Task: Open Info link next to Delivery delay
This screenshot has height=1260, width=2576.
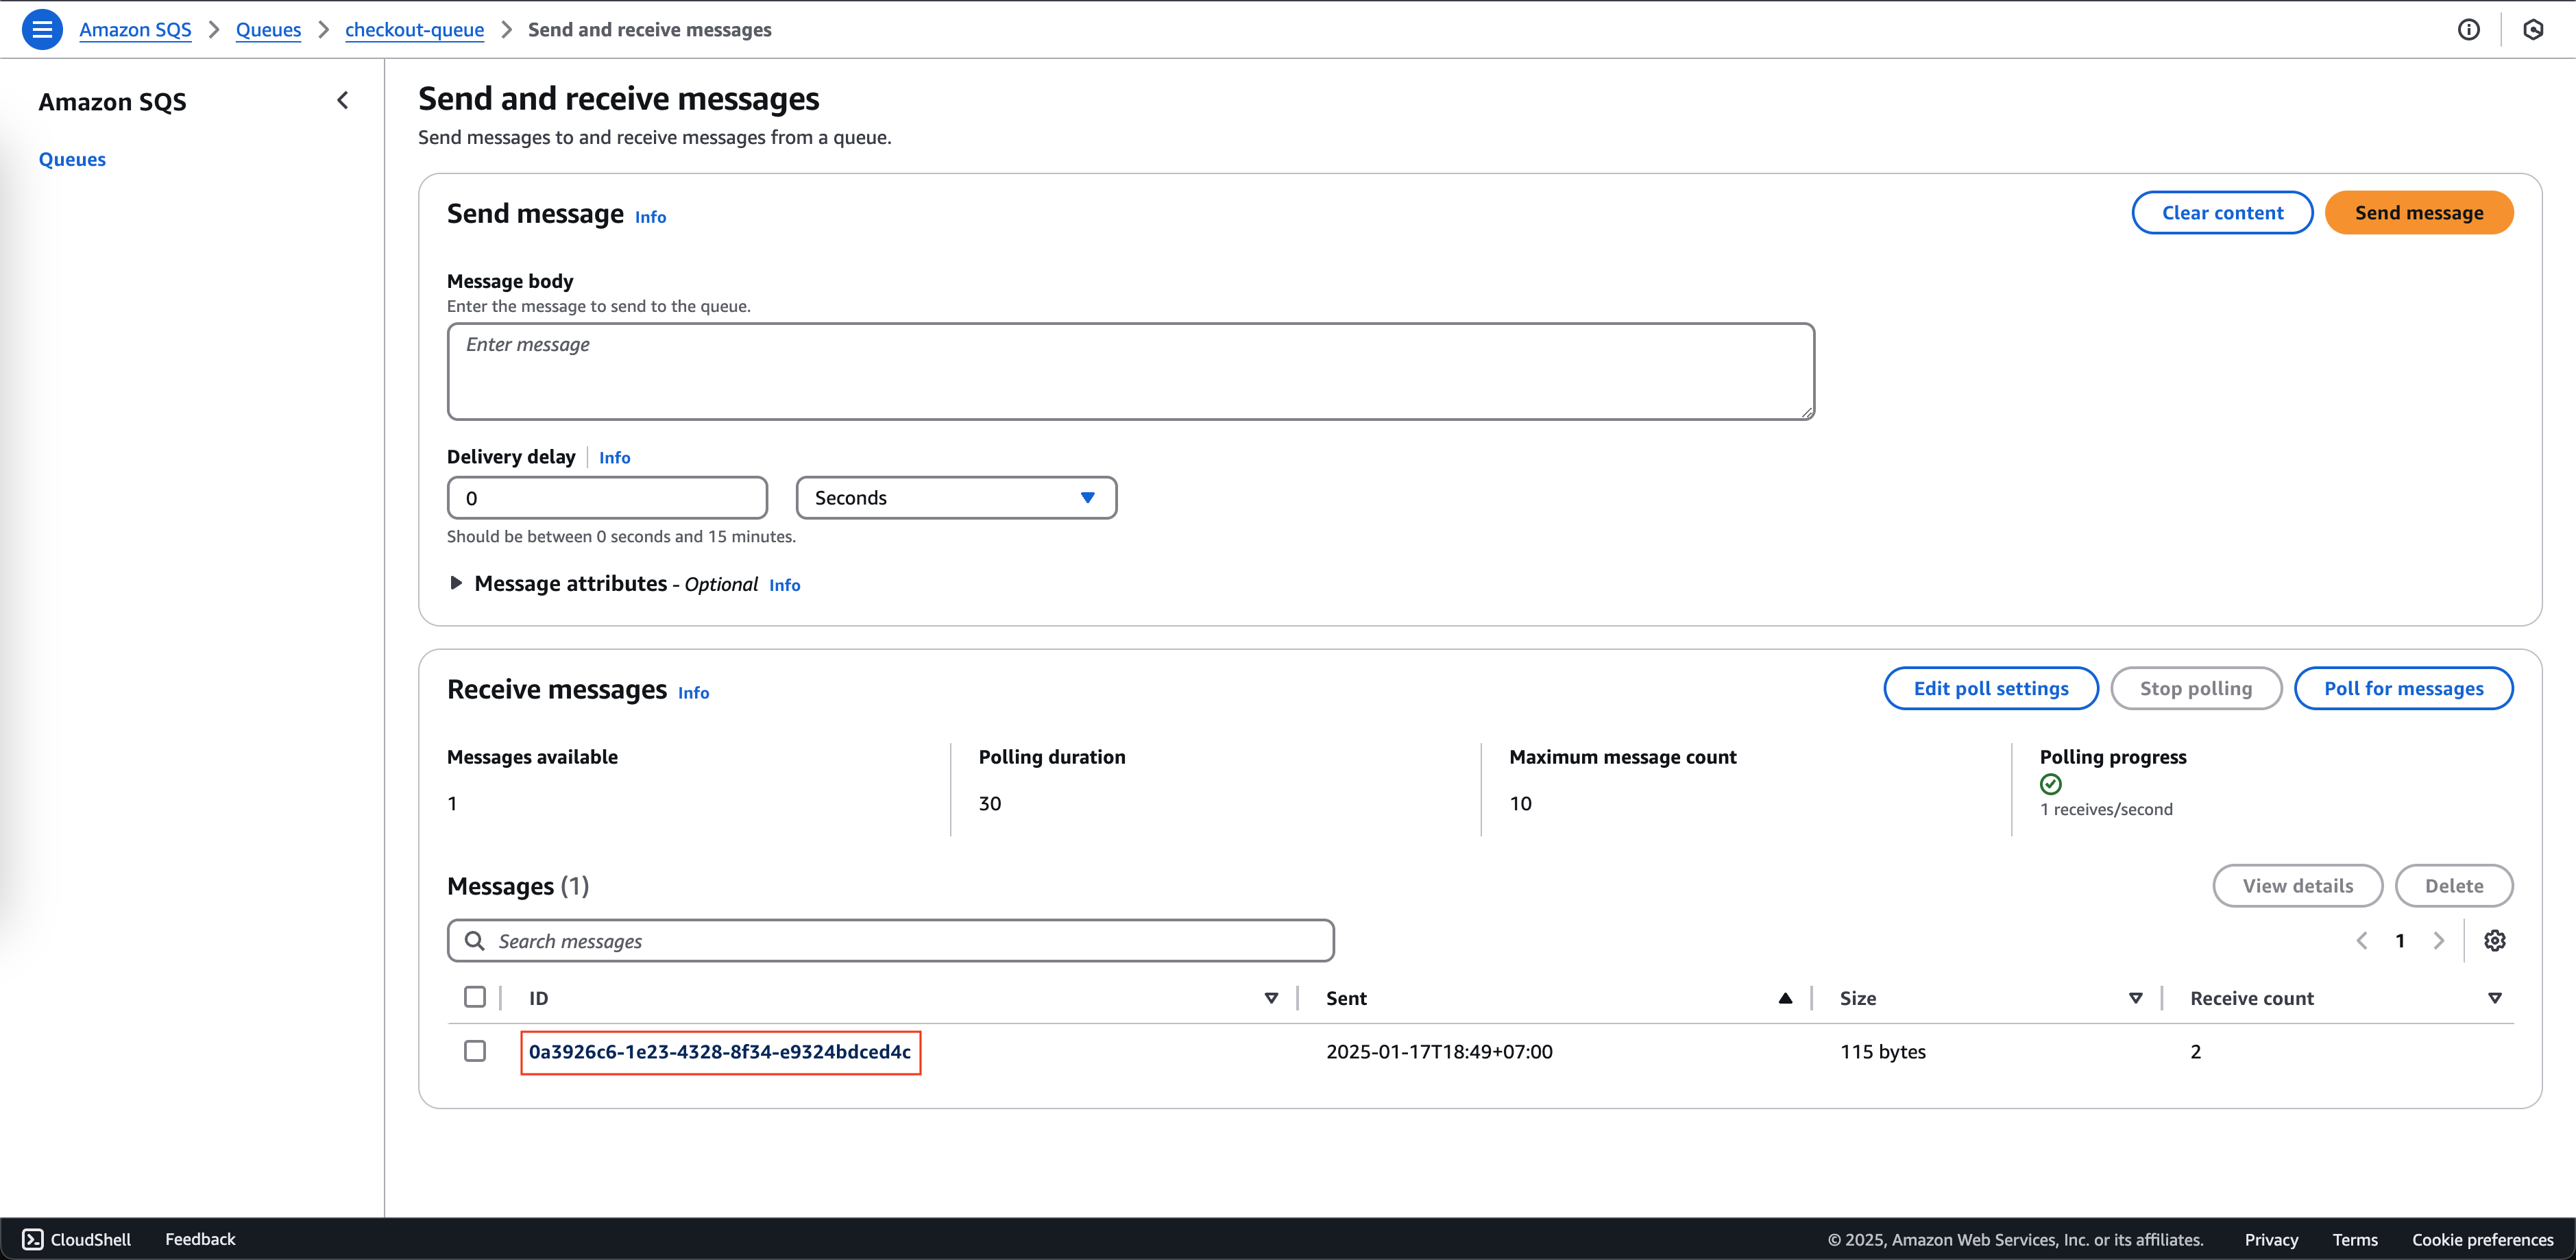Action: click(x=614, y=457)
